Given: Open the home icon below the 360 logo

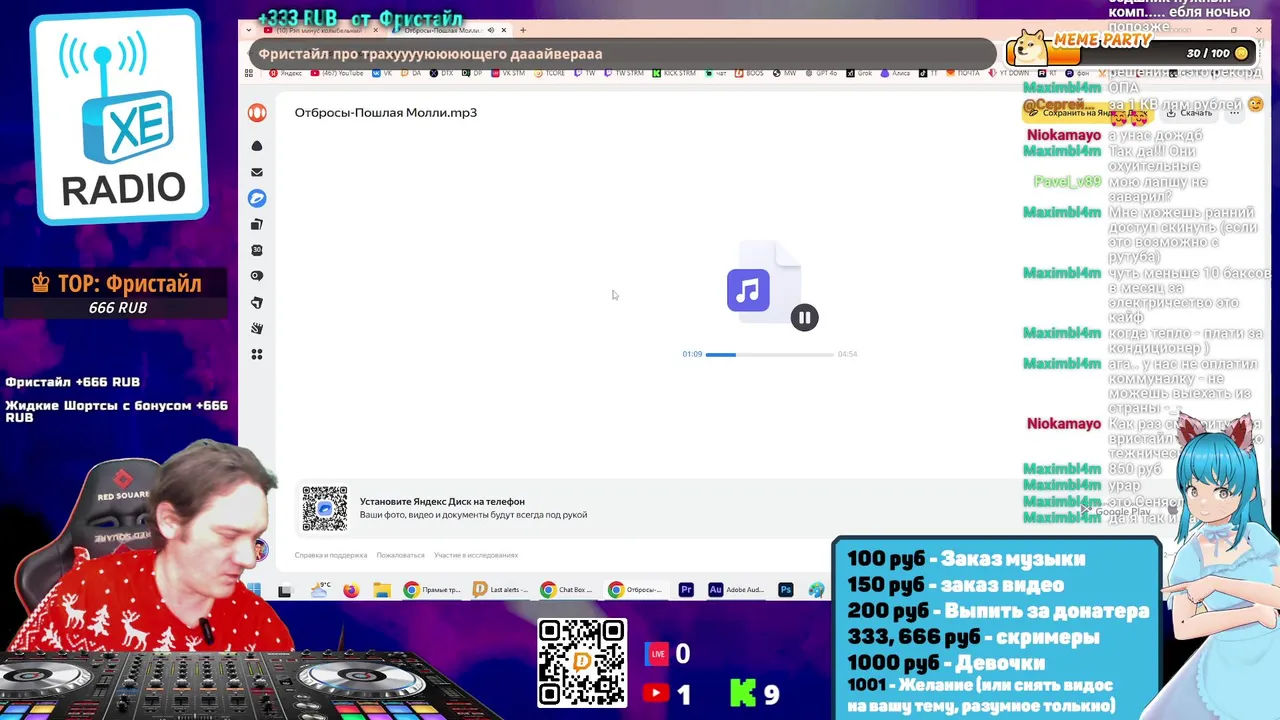Looking at the screenshot, I should (257, 146).
